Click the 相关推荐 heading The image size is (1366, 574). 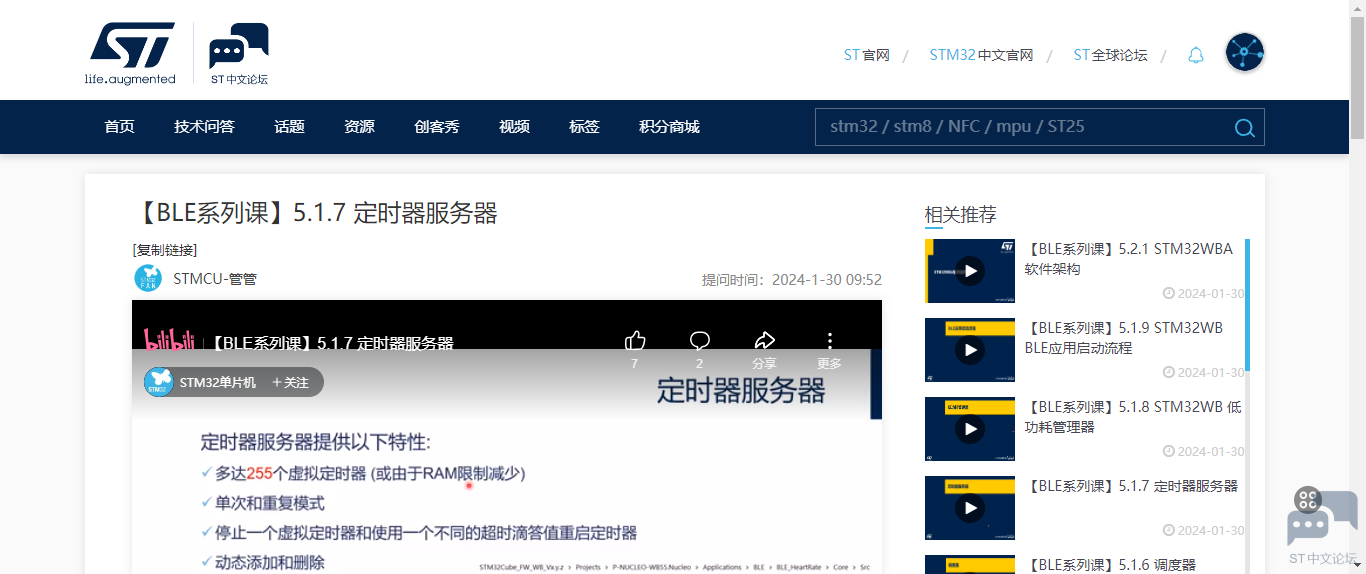[960, 215]
